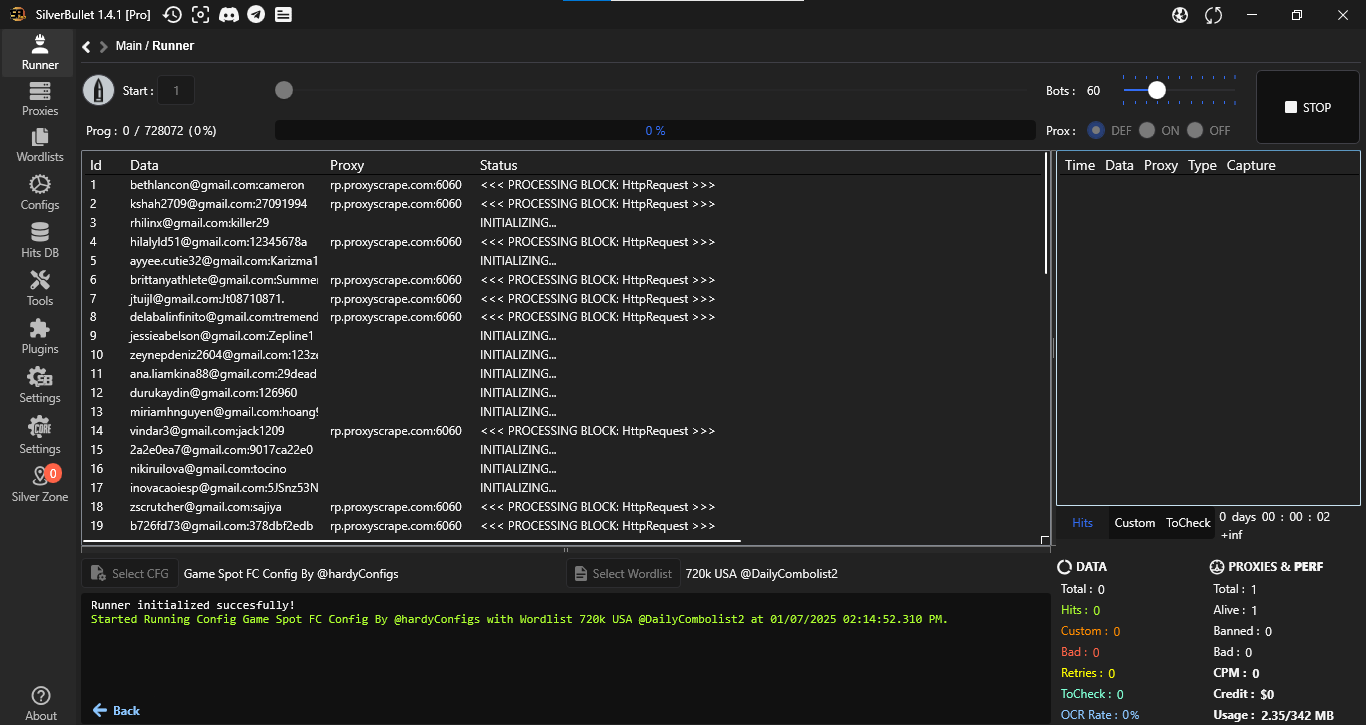Image resolution: width=1366 pixels, height=725 pixels.
Task: Click the "Custom : 0" data counter
Action: [1090, 631]
